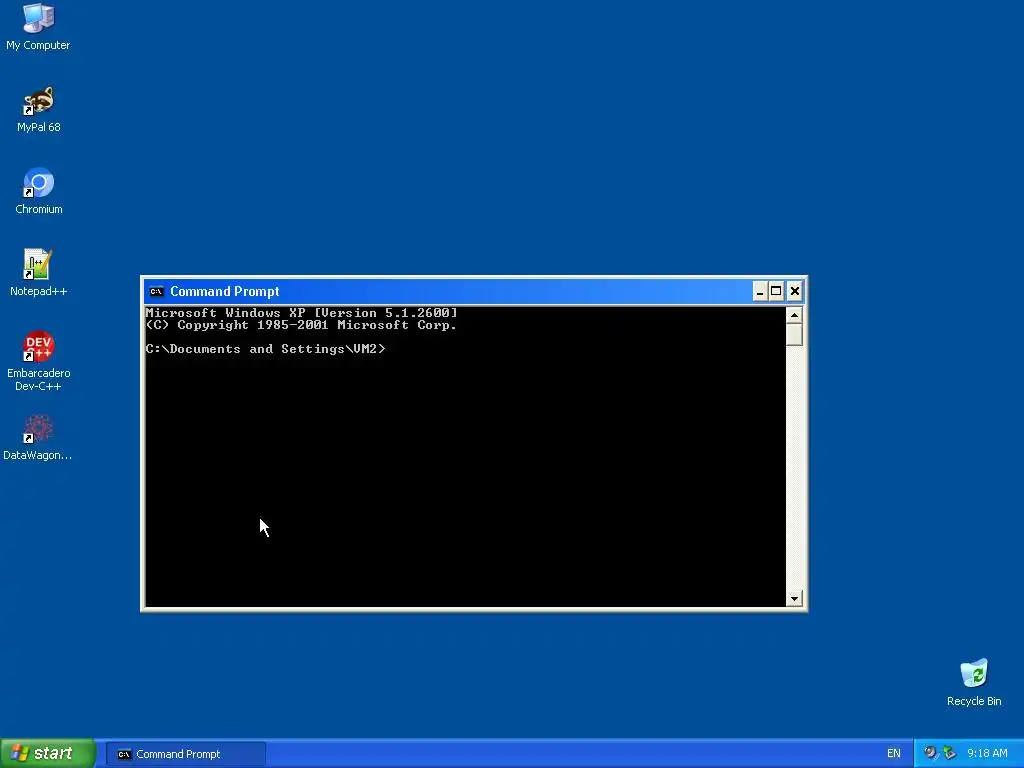Image resolution: width=1024 pixels, height=768 pixels.
Task: Select the Recycle Bin icon
Action: pos(974,682)
